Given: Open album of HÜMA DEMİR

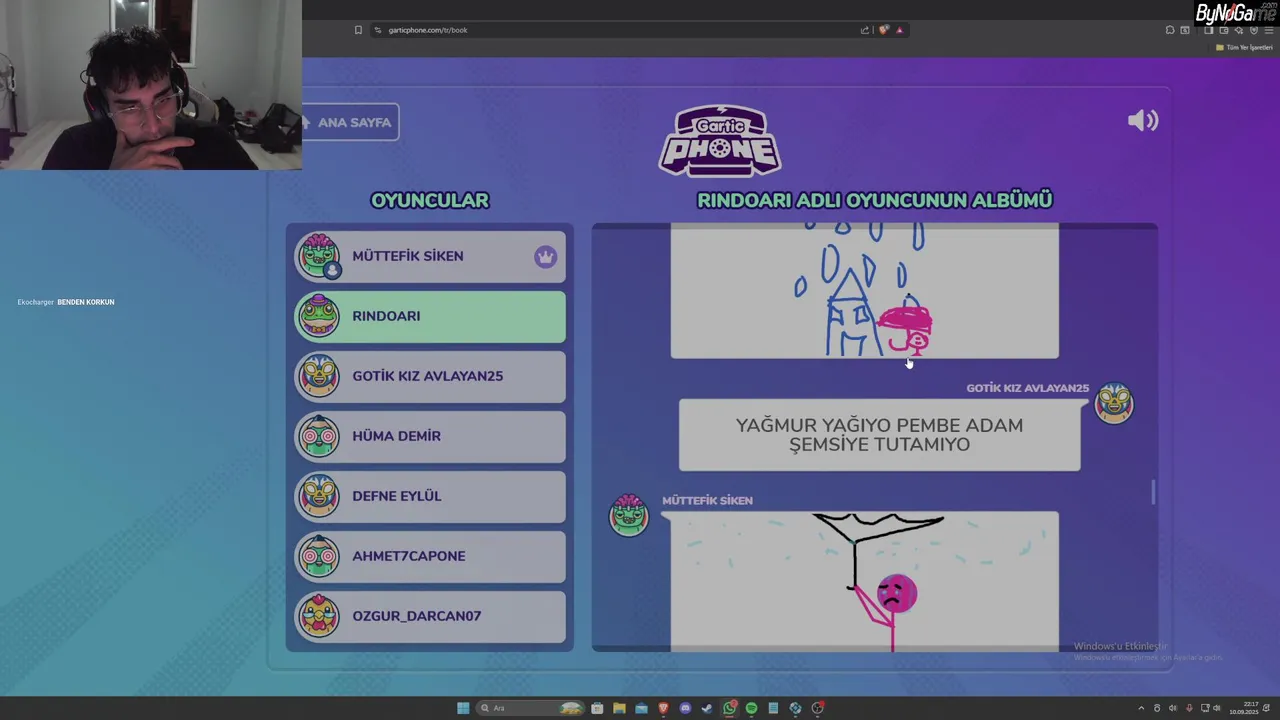Looking at the screenshot, I should click(x=430, y=436).
